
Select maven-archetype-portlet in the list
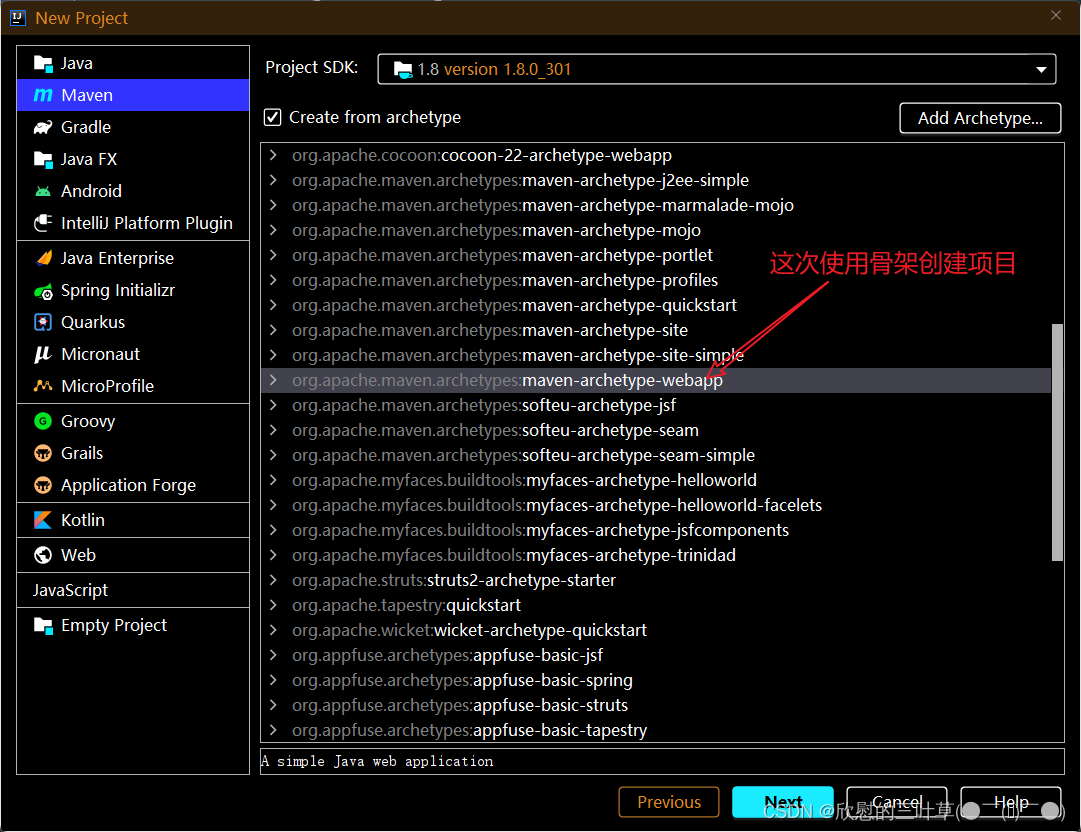point(656,255)
